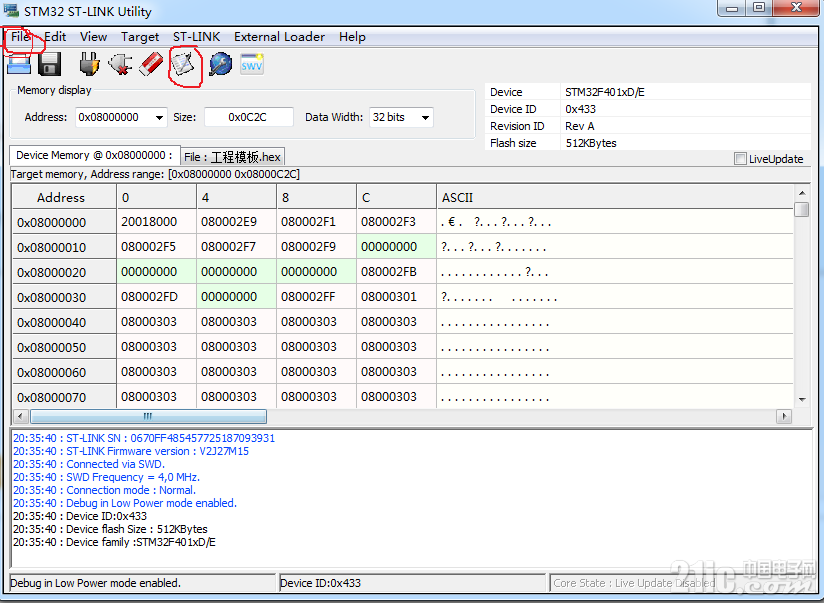This screenshot has width=824, height=603.
Task: Click log line Device flash Size : 512KBytes
Action: tap(110, 529)
